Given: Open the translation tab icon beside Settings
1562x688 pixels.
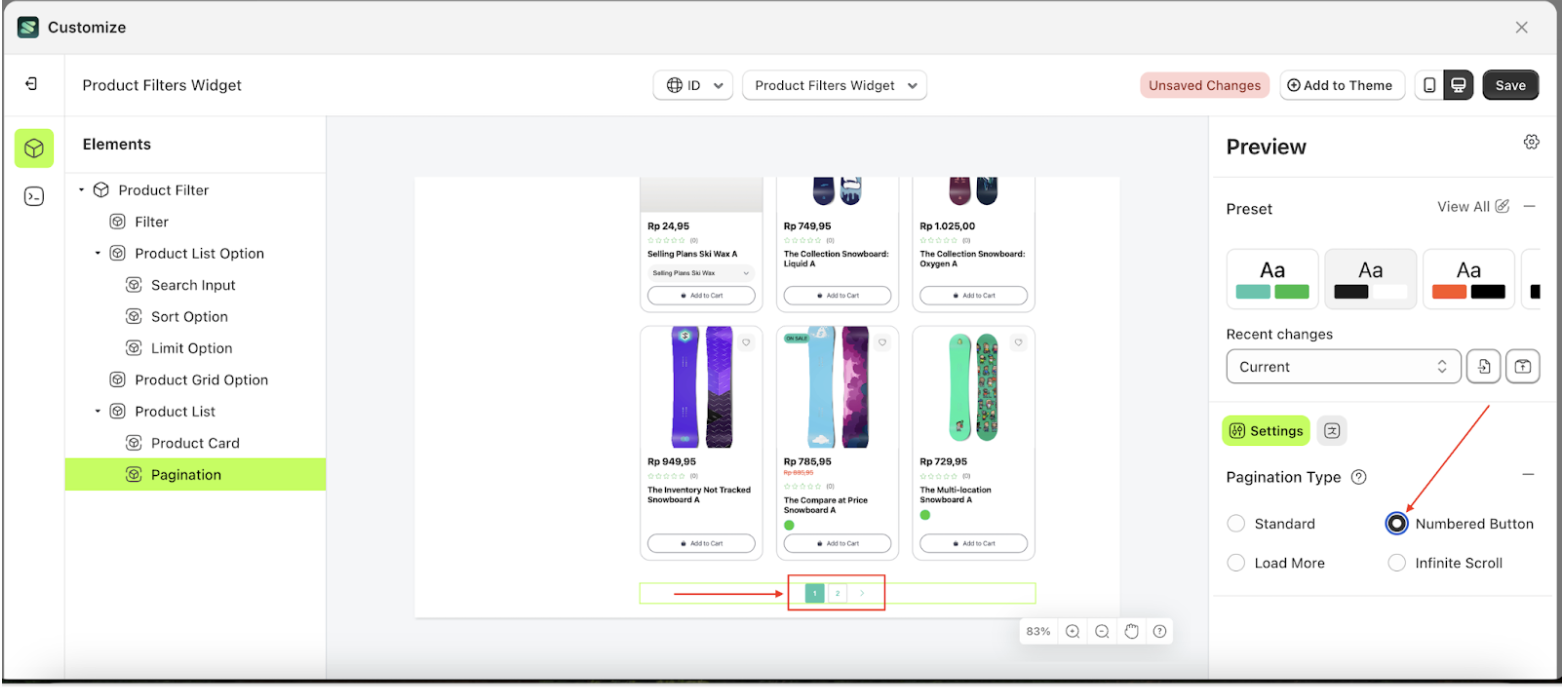Looking at the screenshot, I should (x=1331, y=431).
